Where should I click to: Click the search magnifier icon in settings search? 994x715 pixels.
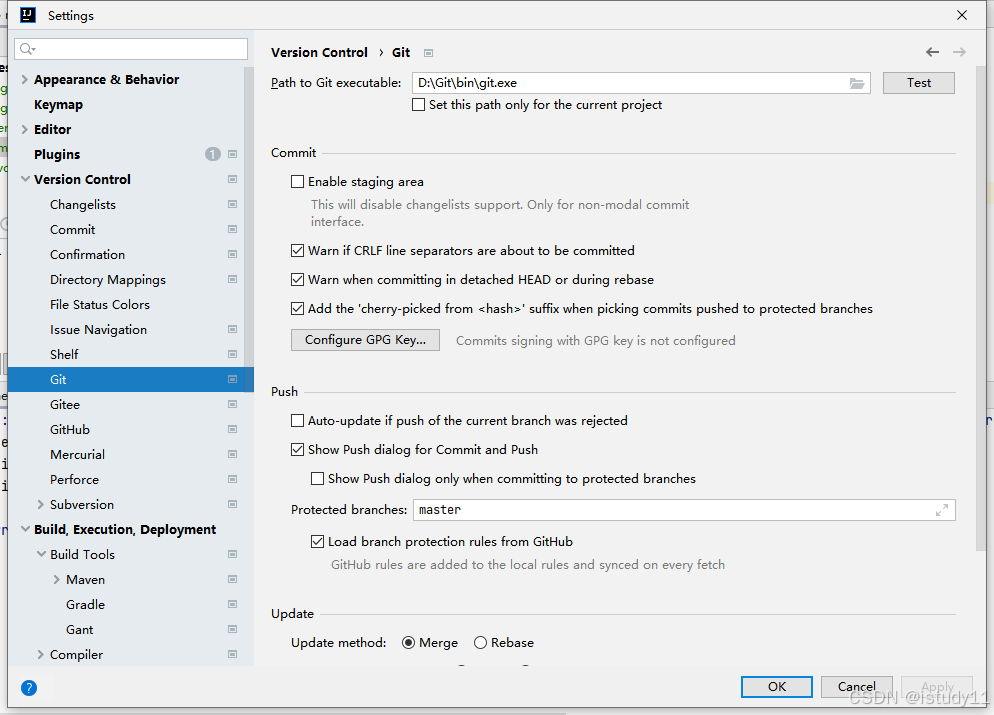tap(27, 49)
